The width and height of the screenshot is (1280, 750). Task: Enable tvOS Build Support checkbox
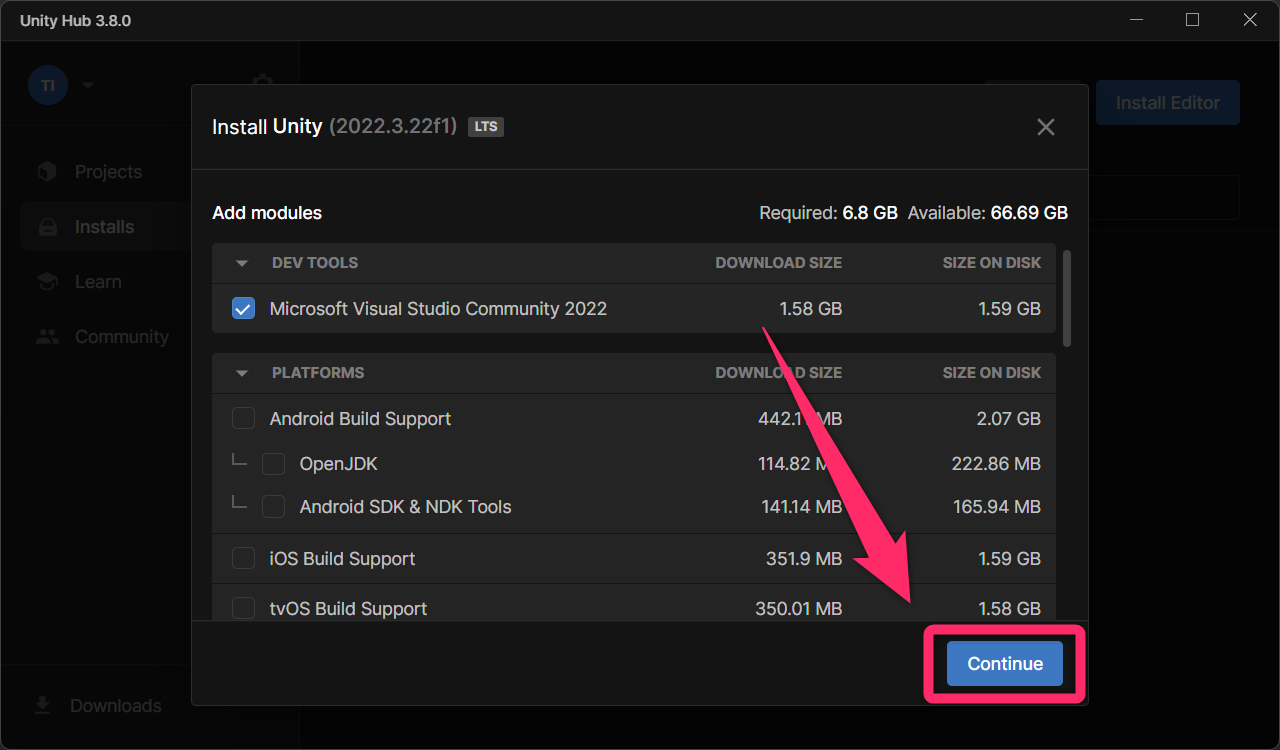[x=243, y=609]
